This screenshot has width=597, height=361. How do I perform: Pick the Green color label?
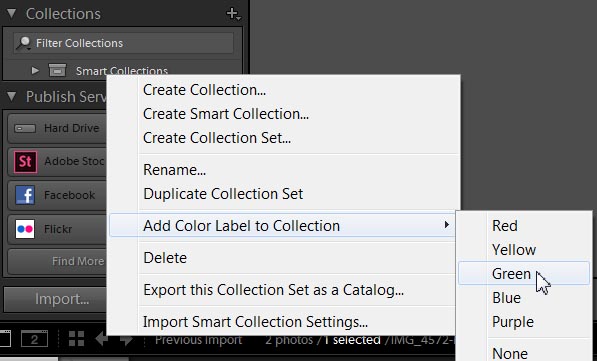tap(524, 273)
